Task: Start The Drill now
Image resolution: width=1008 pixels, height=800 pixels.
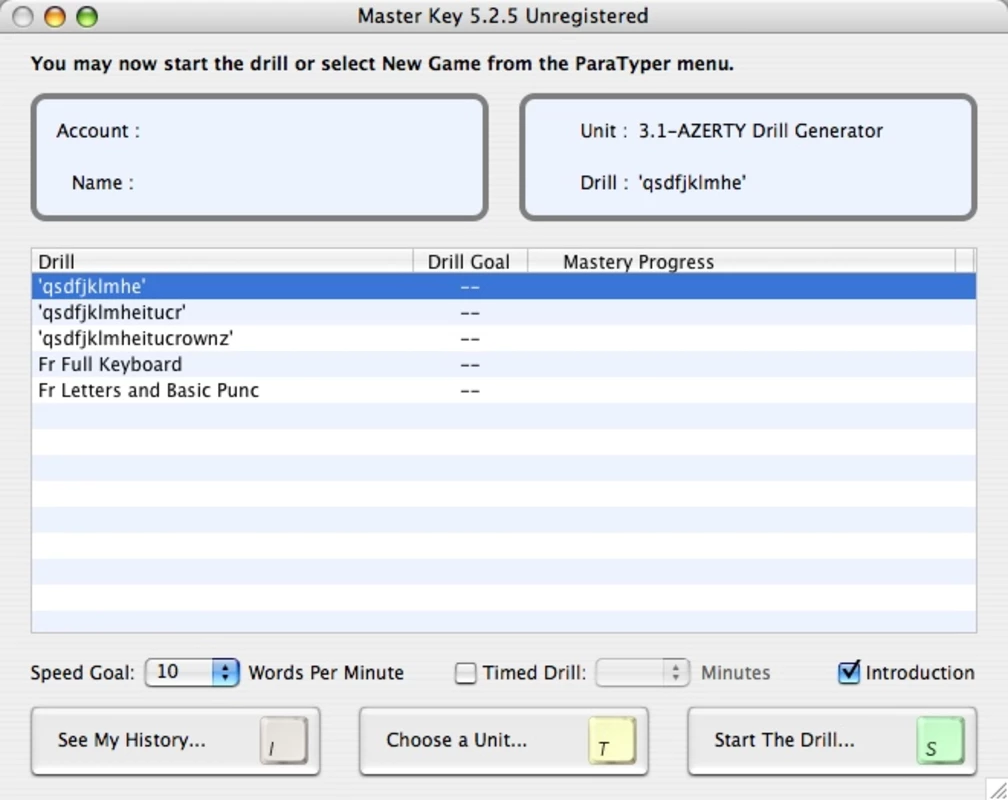Action: pos(832,741)
